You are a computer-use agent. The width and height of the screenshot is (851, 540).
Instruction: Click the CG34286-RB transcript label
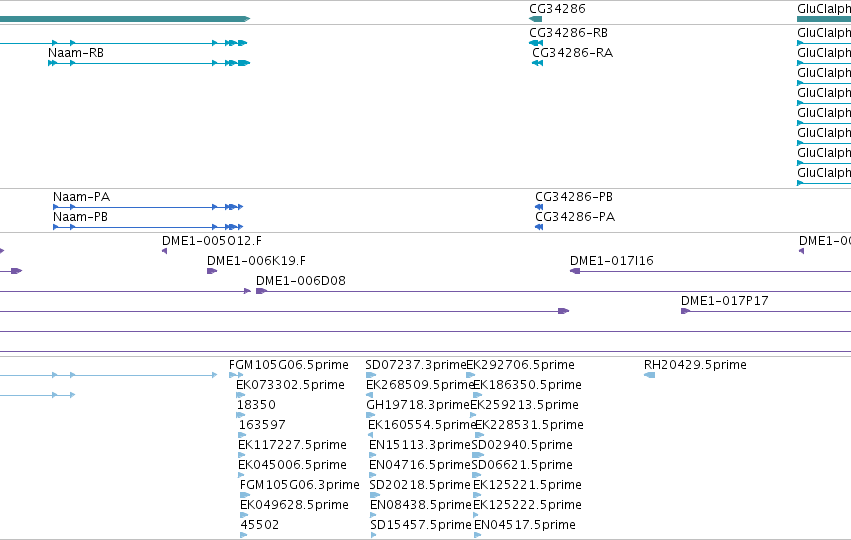click(x=568, y=33)
